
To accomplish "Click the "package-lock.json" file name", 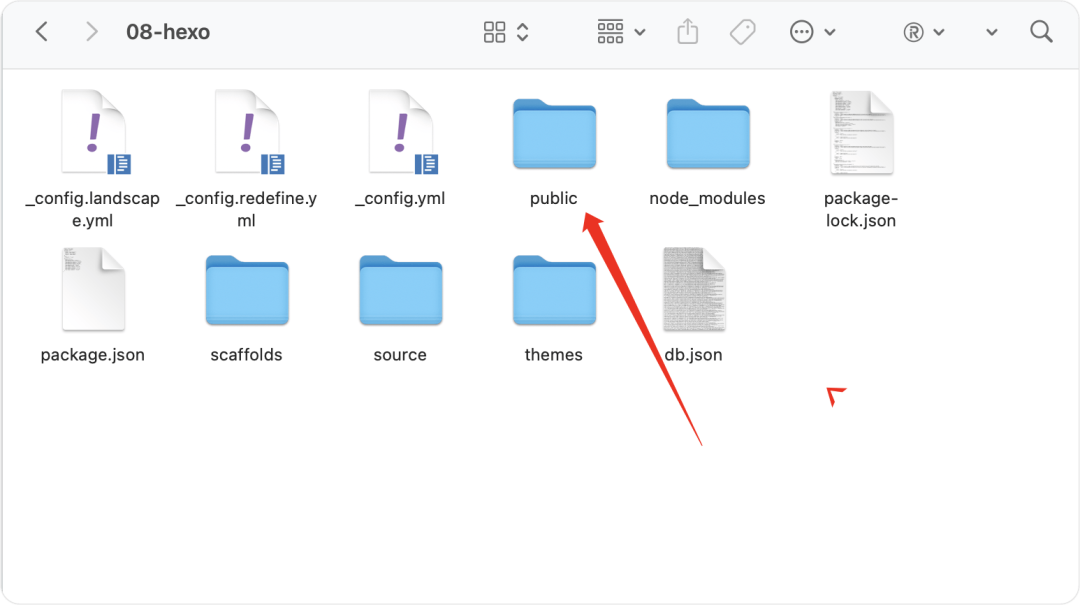I will (861, 209).
